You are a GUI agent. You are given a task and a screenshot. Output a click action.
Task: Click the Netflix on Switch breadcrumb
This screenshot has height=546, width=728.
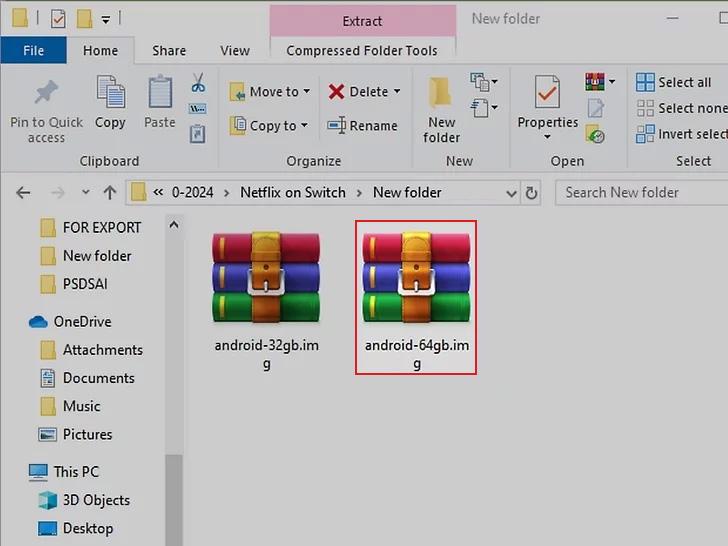click(292, 192)
